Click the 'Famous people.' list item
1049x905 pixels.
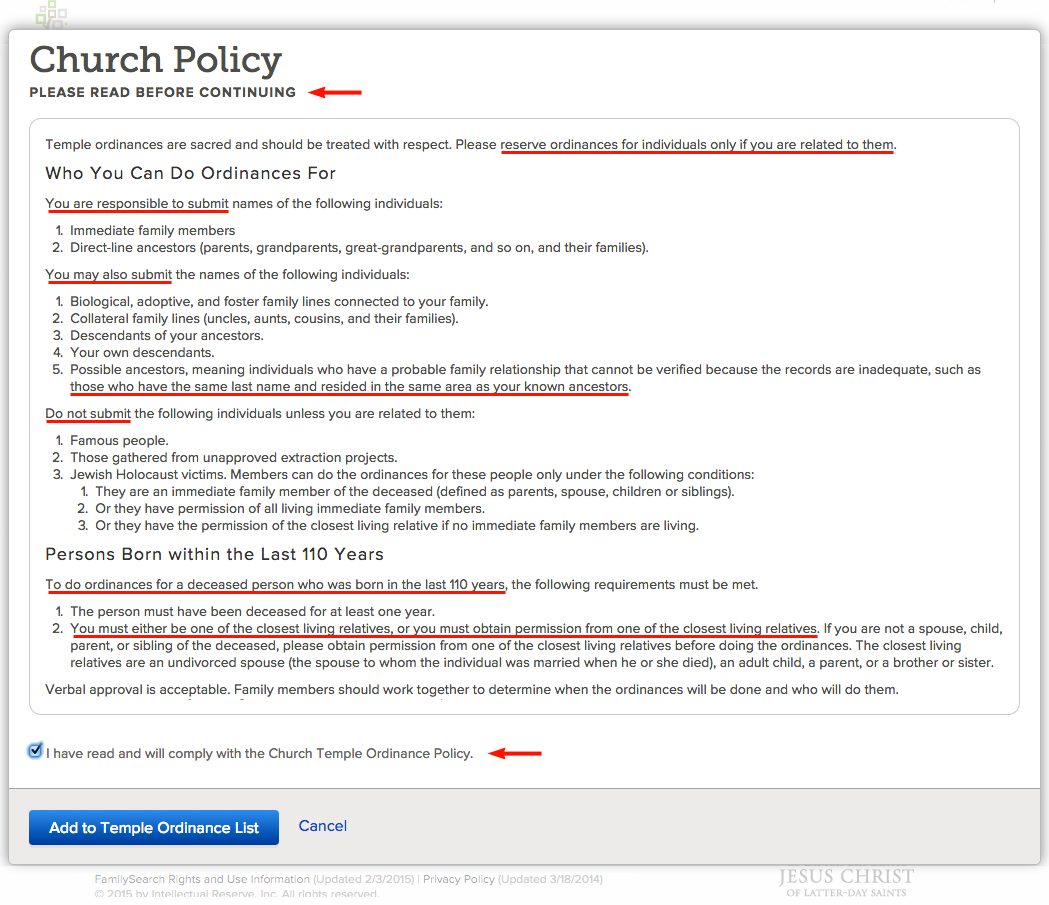[x=119, y=440]
